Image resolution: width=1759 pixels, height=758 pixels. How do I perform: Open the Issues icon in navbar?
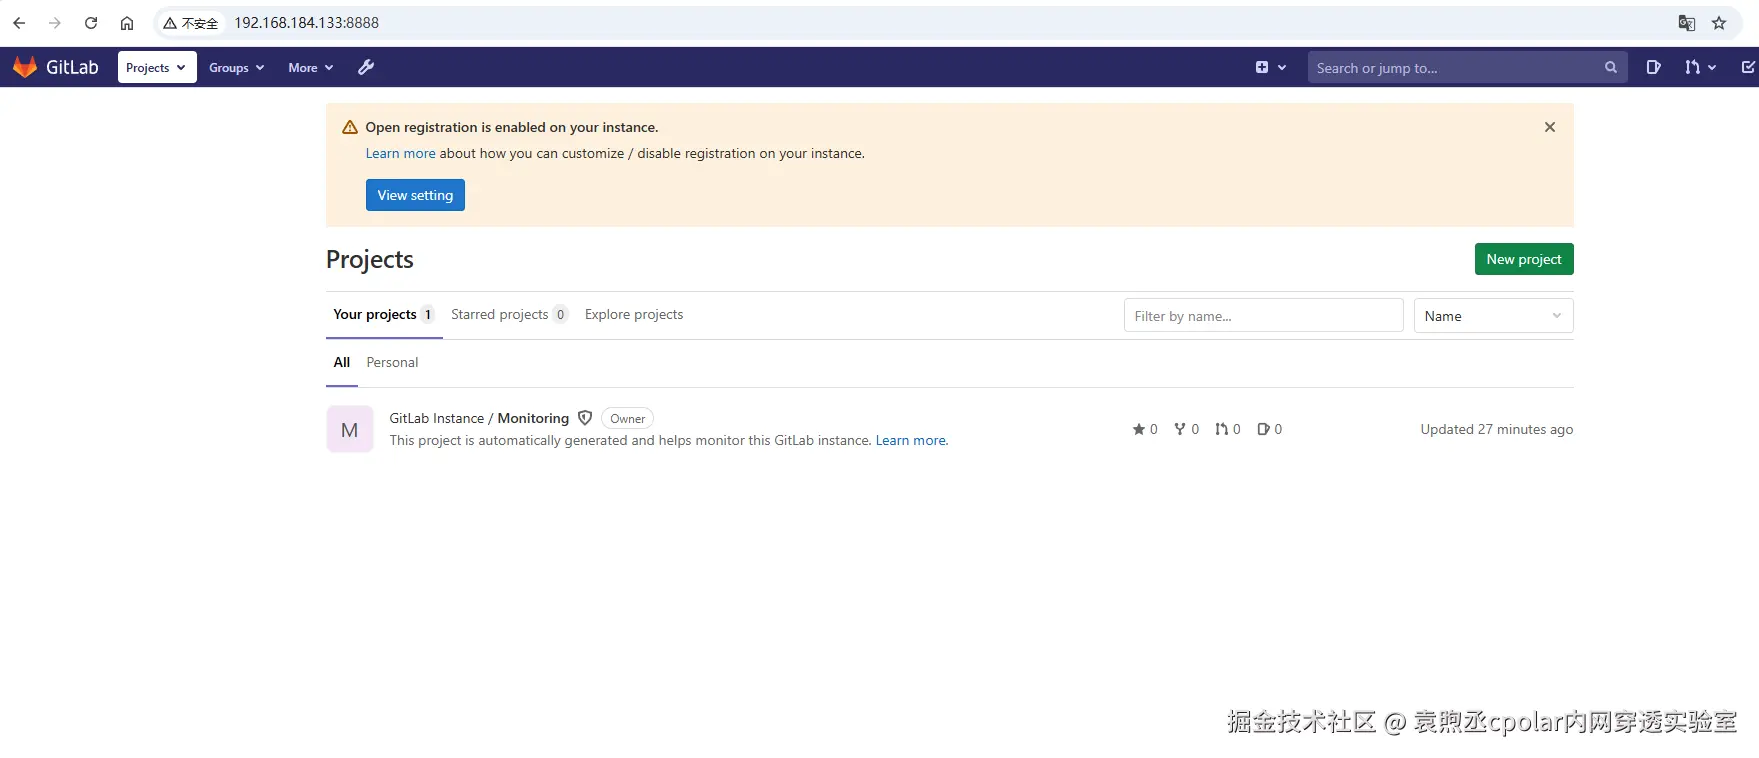[x=1654, y=67]
